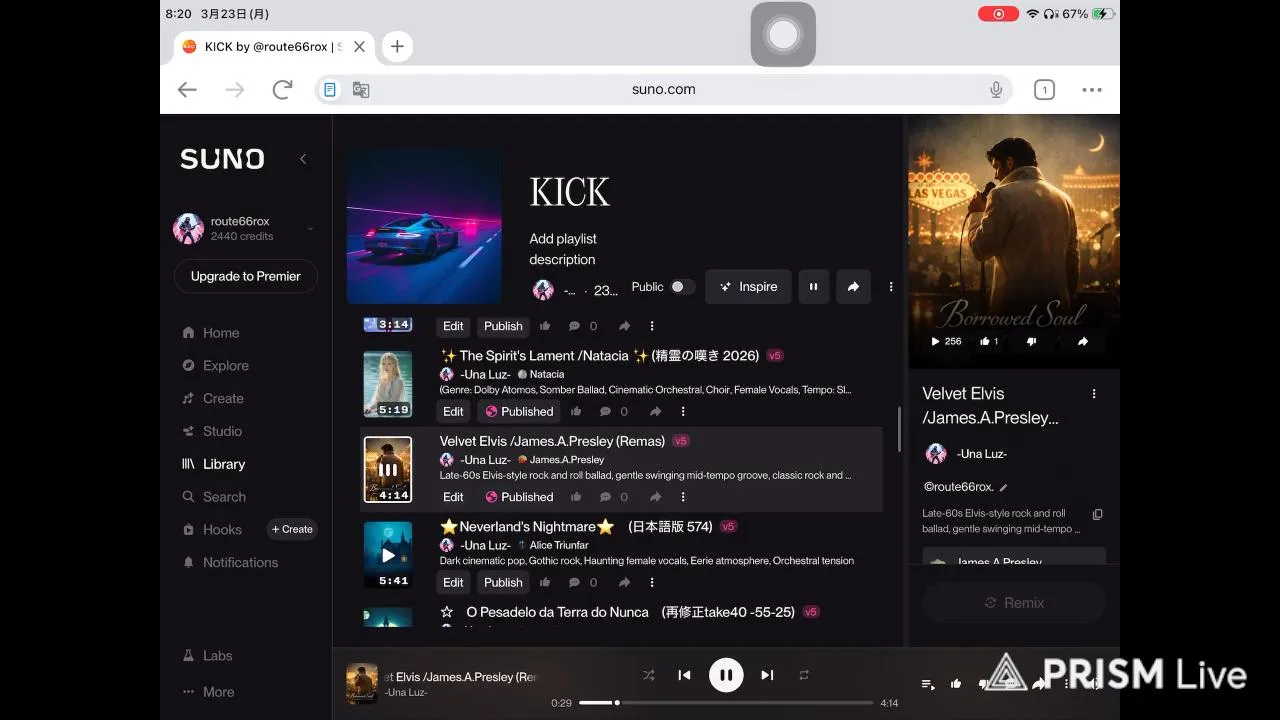Share The Spirit's Lament track
Viewport: 1280px width, 720px height.
tap(655, 412)
